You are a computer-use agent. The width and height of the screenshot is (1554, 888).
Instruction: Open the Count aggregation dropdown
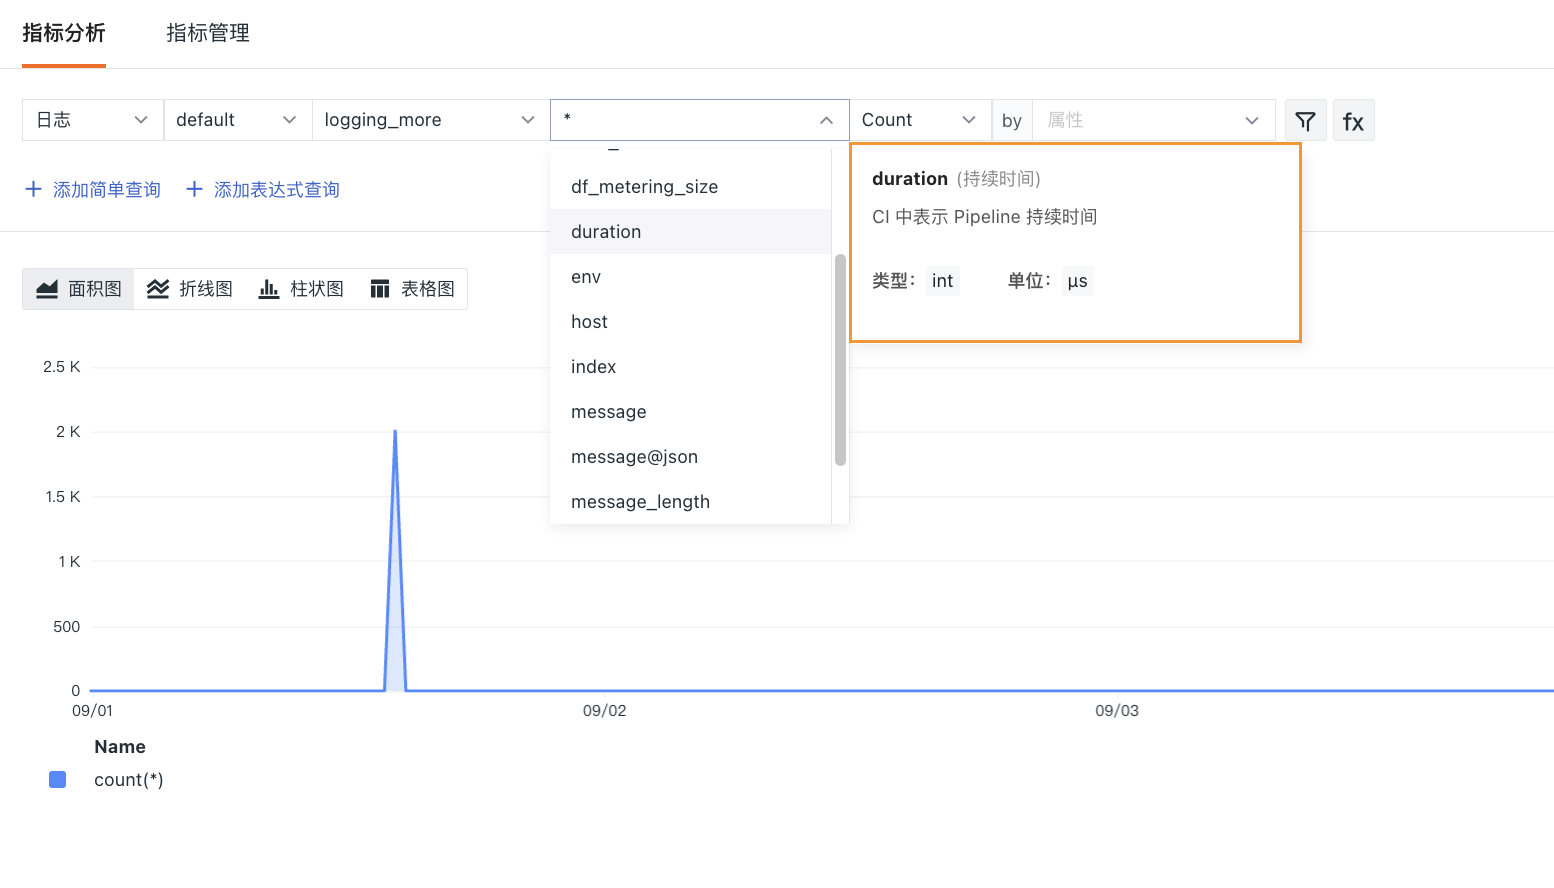920,120
